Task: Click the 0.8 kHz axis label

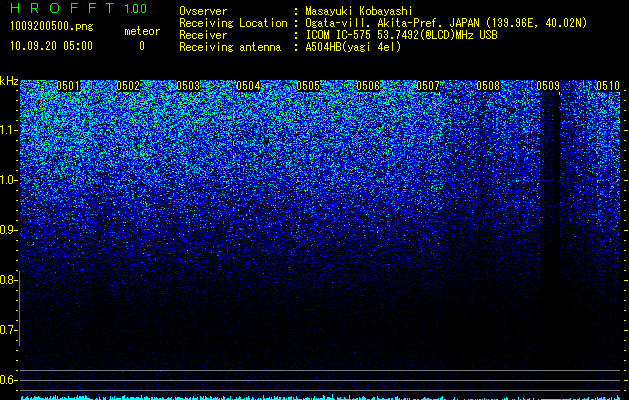Action: click(8, 280)
